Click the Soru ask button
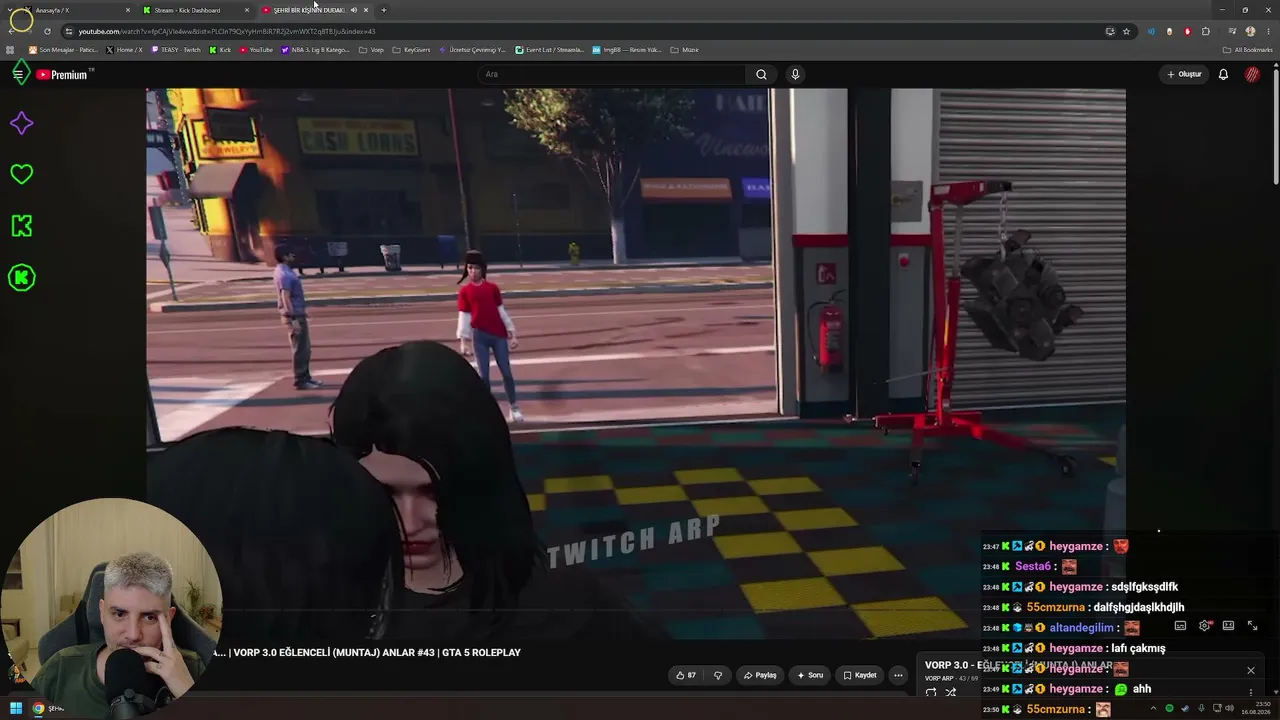The height and width of the screenshot is (720, 1280). tap(810, 675)
